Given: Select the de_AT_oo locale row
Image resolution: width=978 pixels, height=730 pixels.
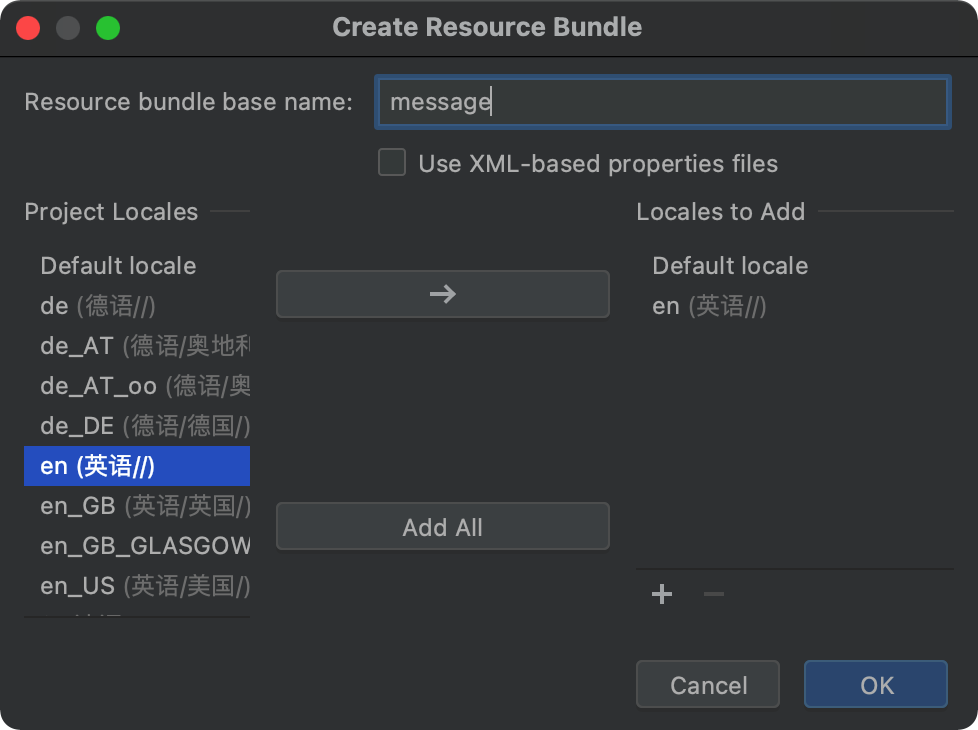Looking at the screenshot, I should pos(137,386).
